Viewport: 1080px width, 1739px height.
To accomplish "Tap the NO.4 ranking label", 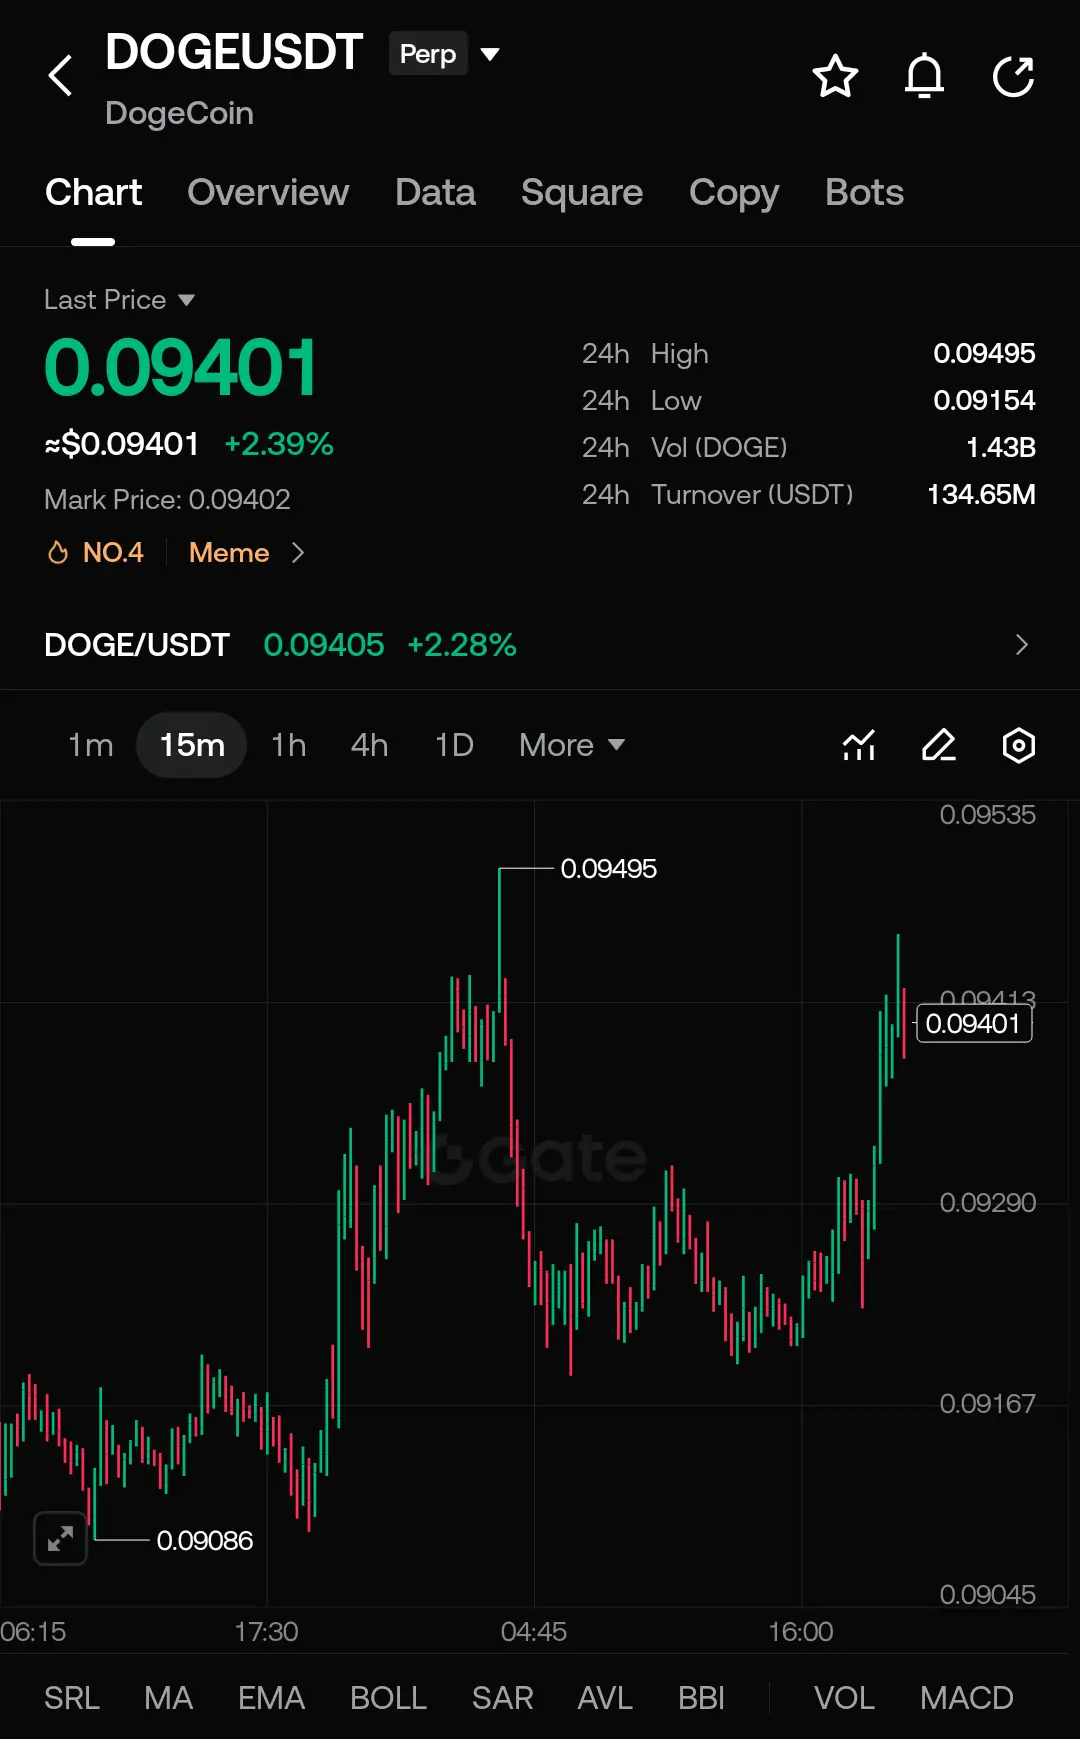I will point(113,552).
